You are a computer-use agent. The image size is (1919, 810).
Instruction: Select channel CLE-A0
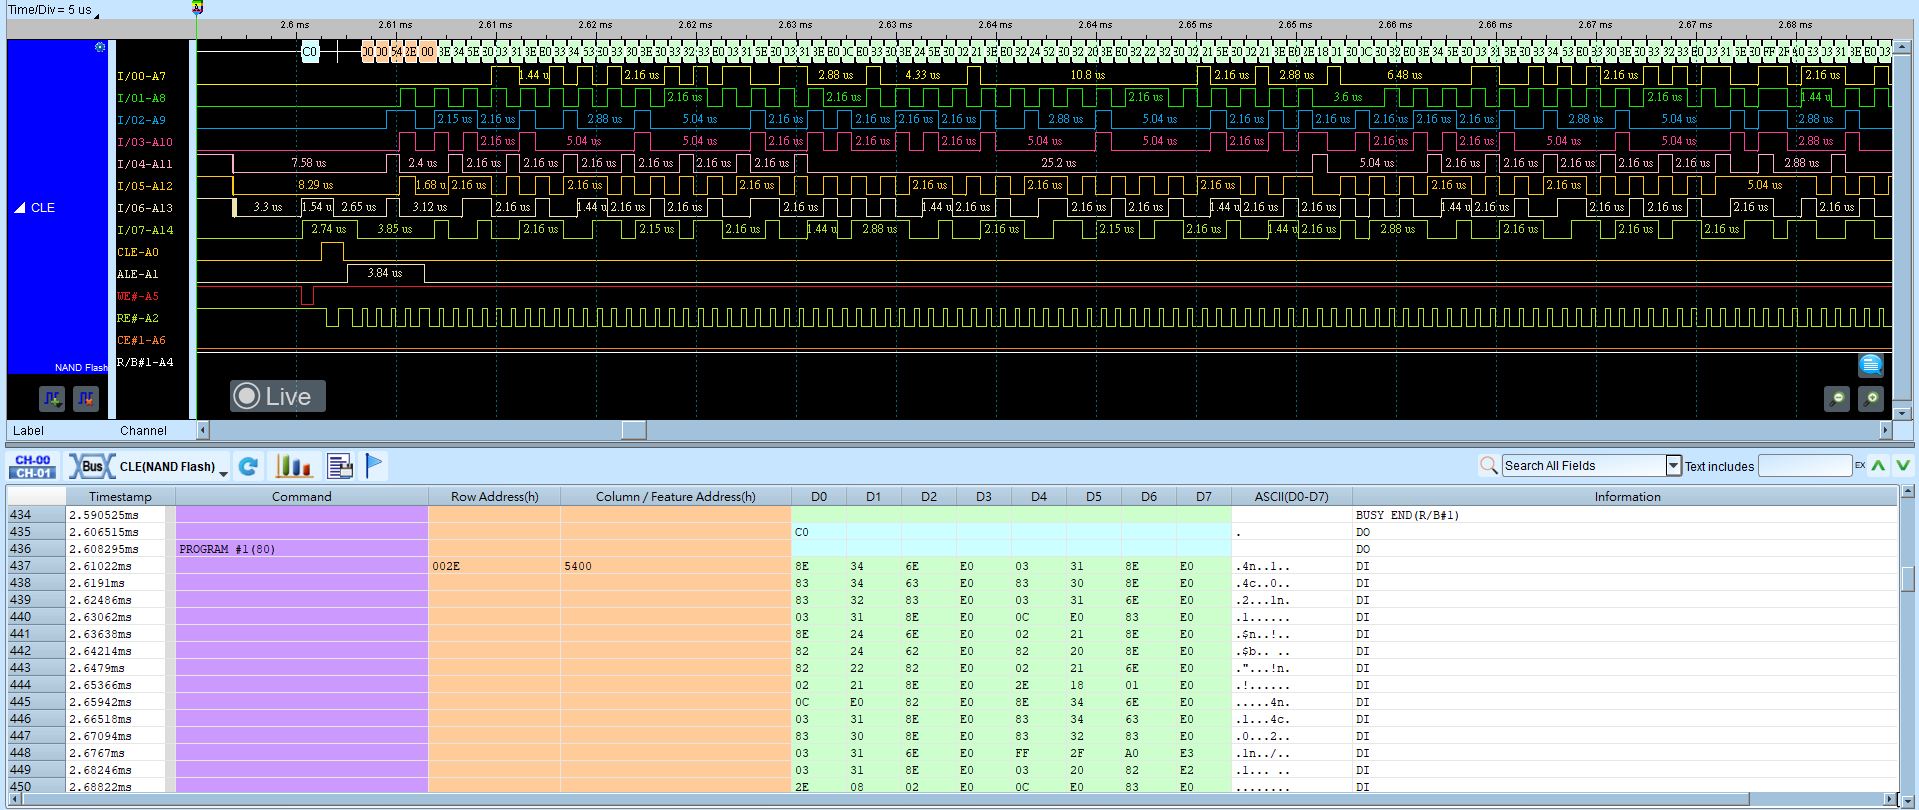[x=137, y=252]
